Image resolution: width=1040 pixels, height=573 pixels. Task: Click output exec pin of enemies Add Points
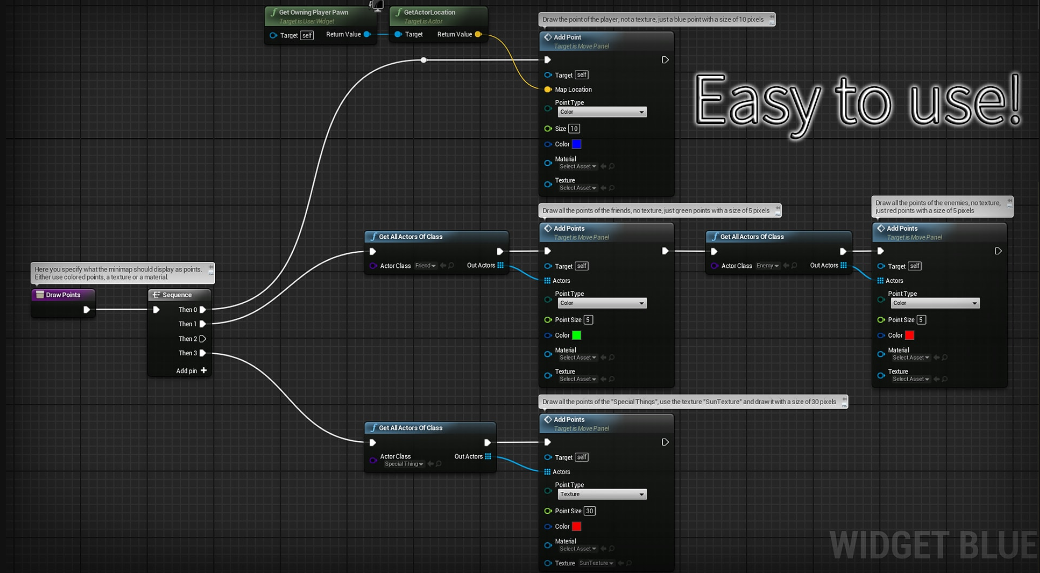(998, 251)
